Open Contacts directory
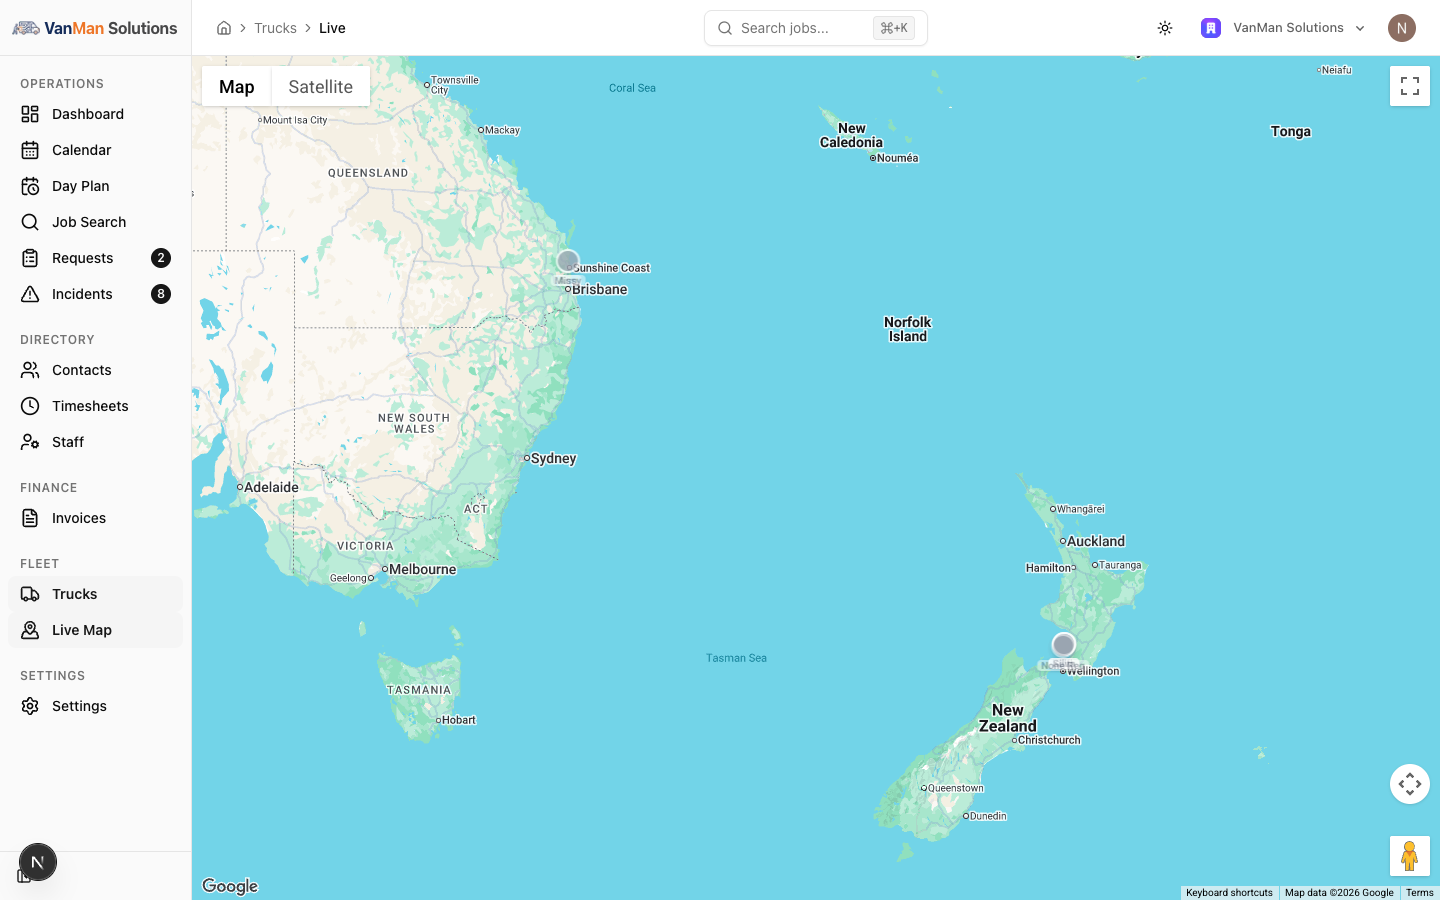1440x900 pixels. click(x=95, y=370)
